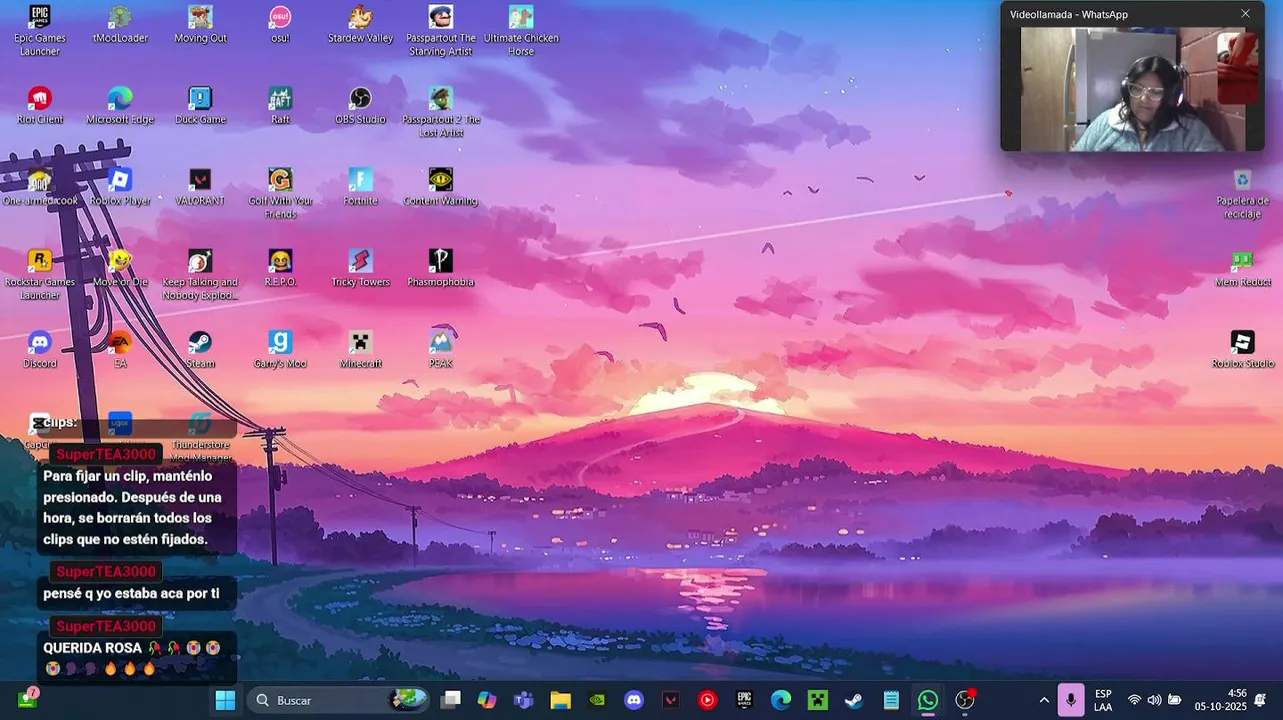
Task: Select the Minecraft desktop shortcut
Action: [360, 350]
